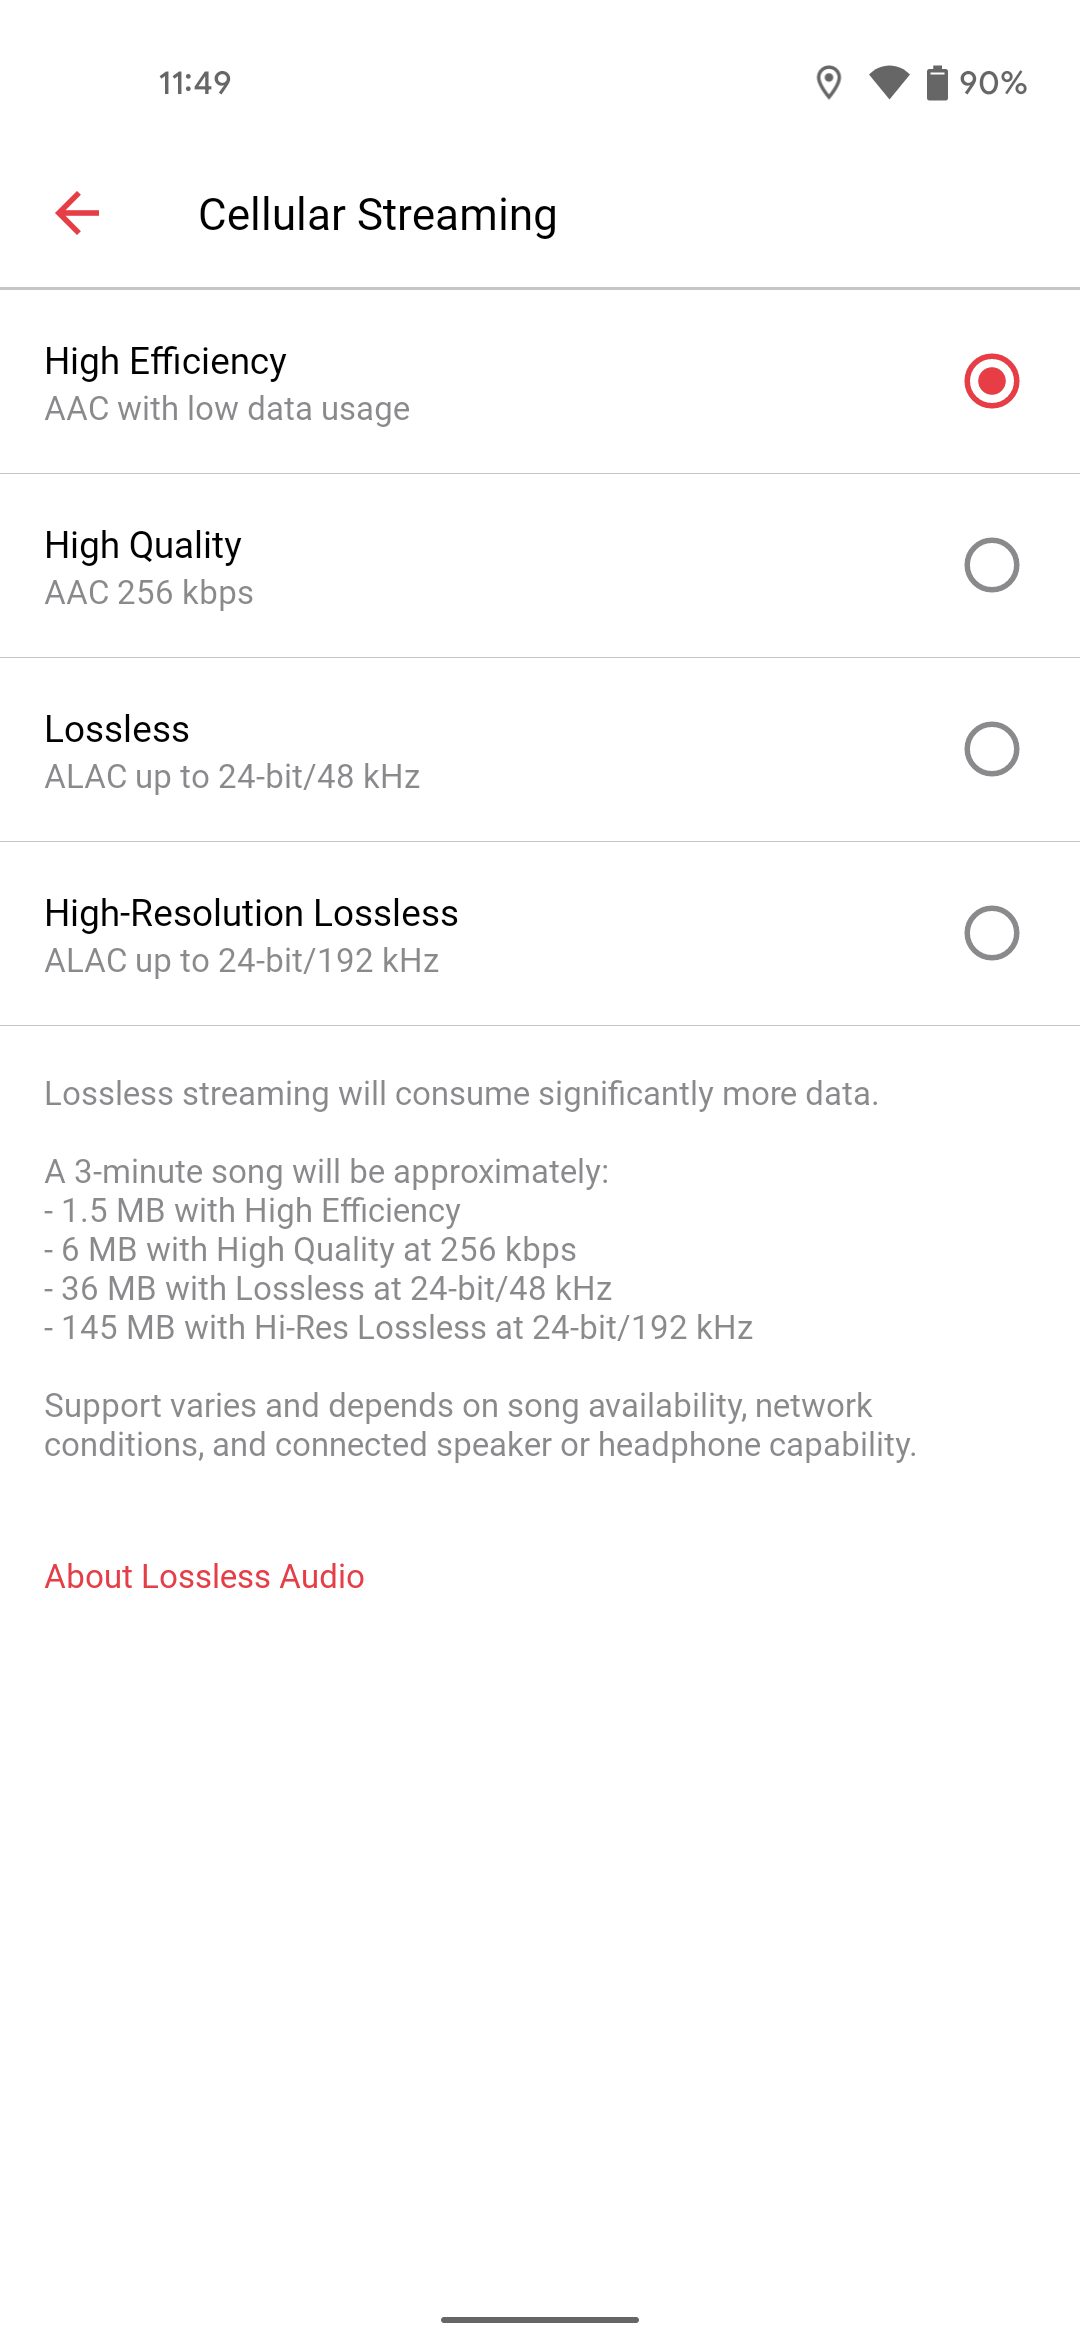The image size is (1080, 2340).
Task: Tap the lossless data consumption warning text
Action: coord(461,1093)
